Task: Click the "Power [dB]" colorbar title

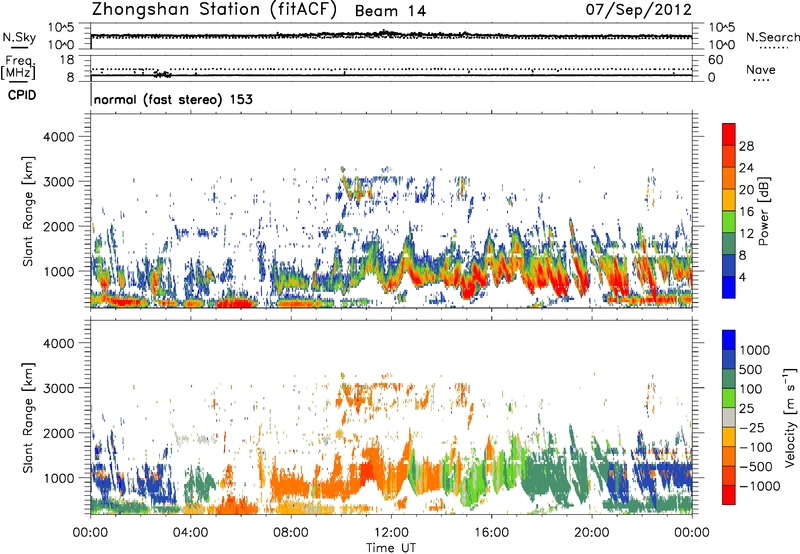Action: (764, 211)
